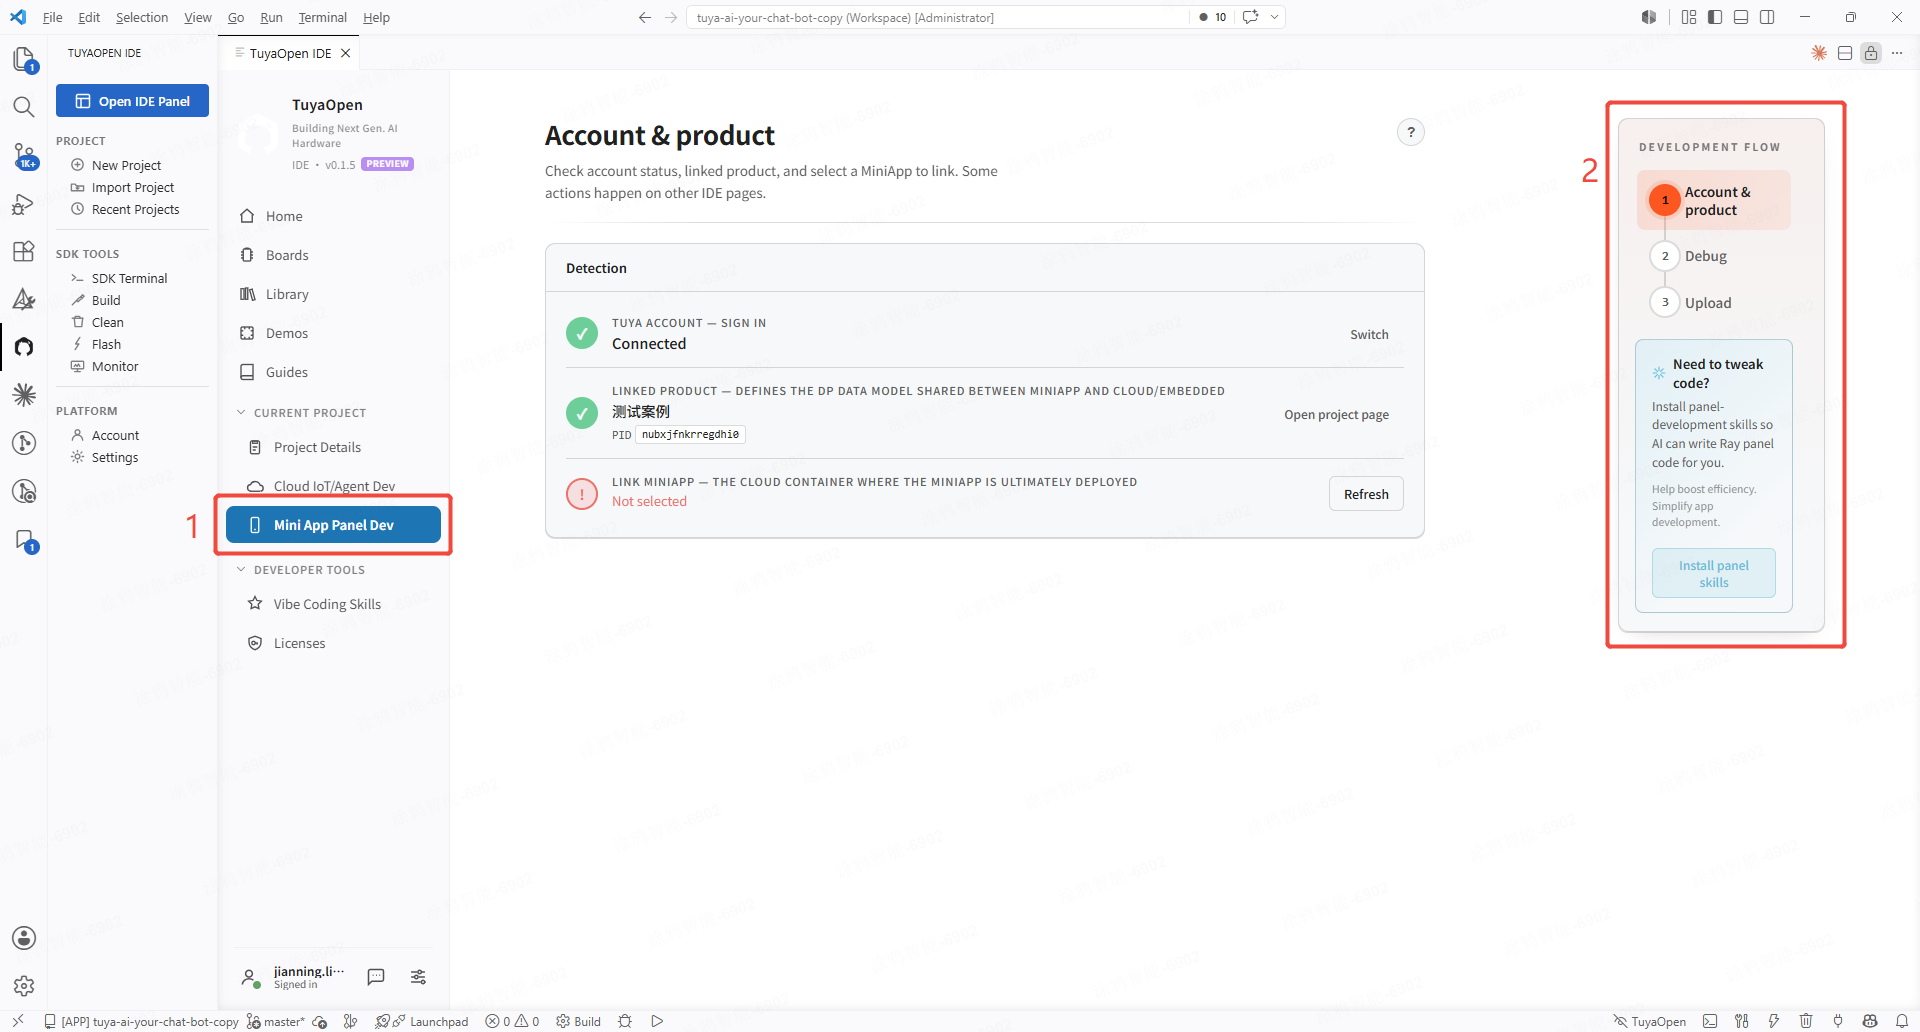This screenshot has width=1920, height=1032.
Task: Open the Run and Debug view
Action: click(x=24, y=204)
